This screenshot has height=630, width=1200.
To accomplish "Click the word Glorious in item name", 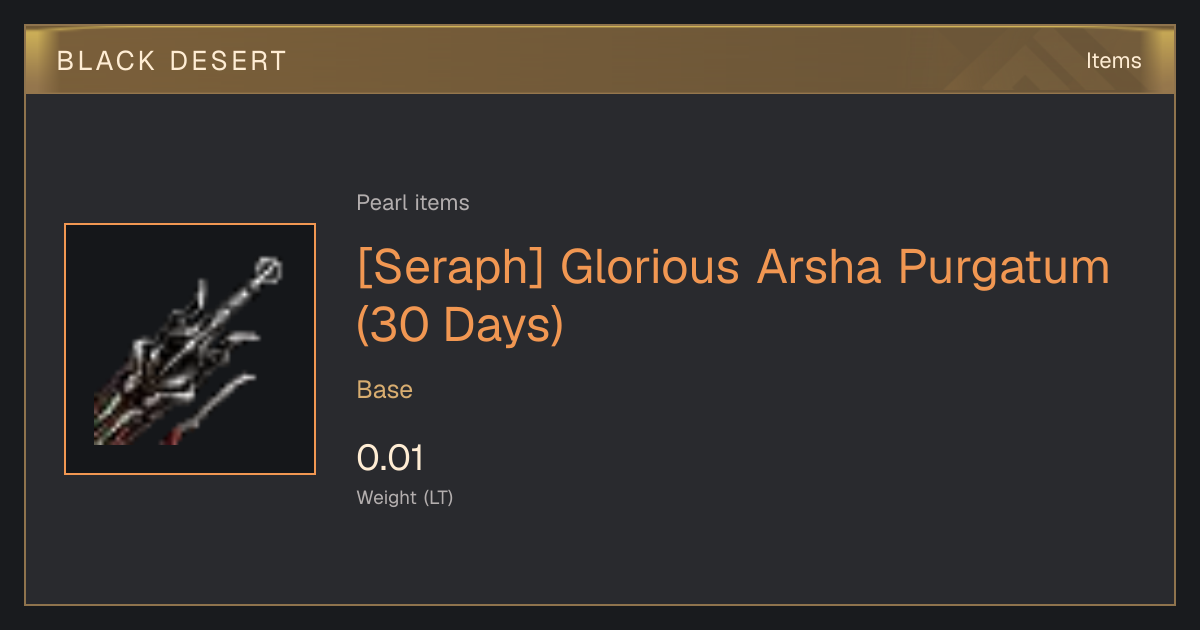I will point(652,268).
